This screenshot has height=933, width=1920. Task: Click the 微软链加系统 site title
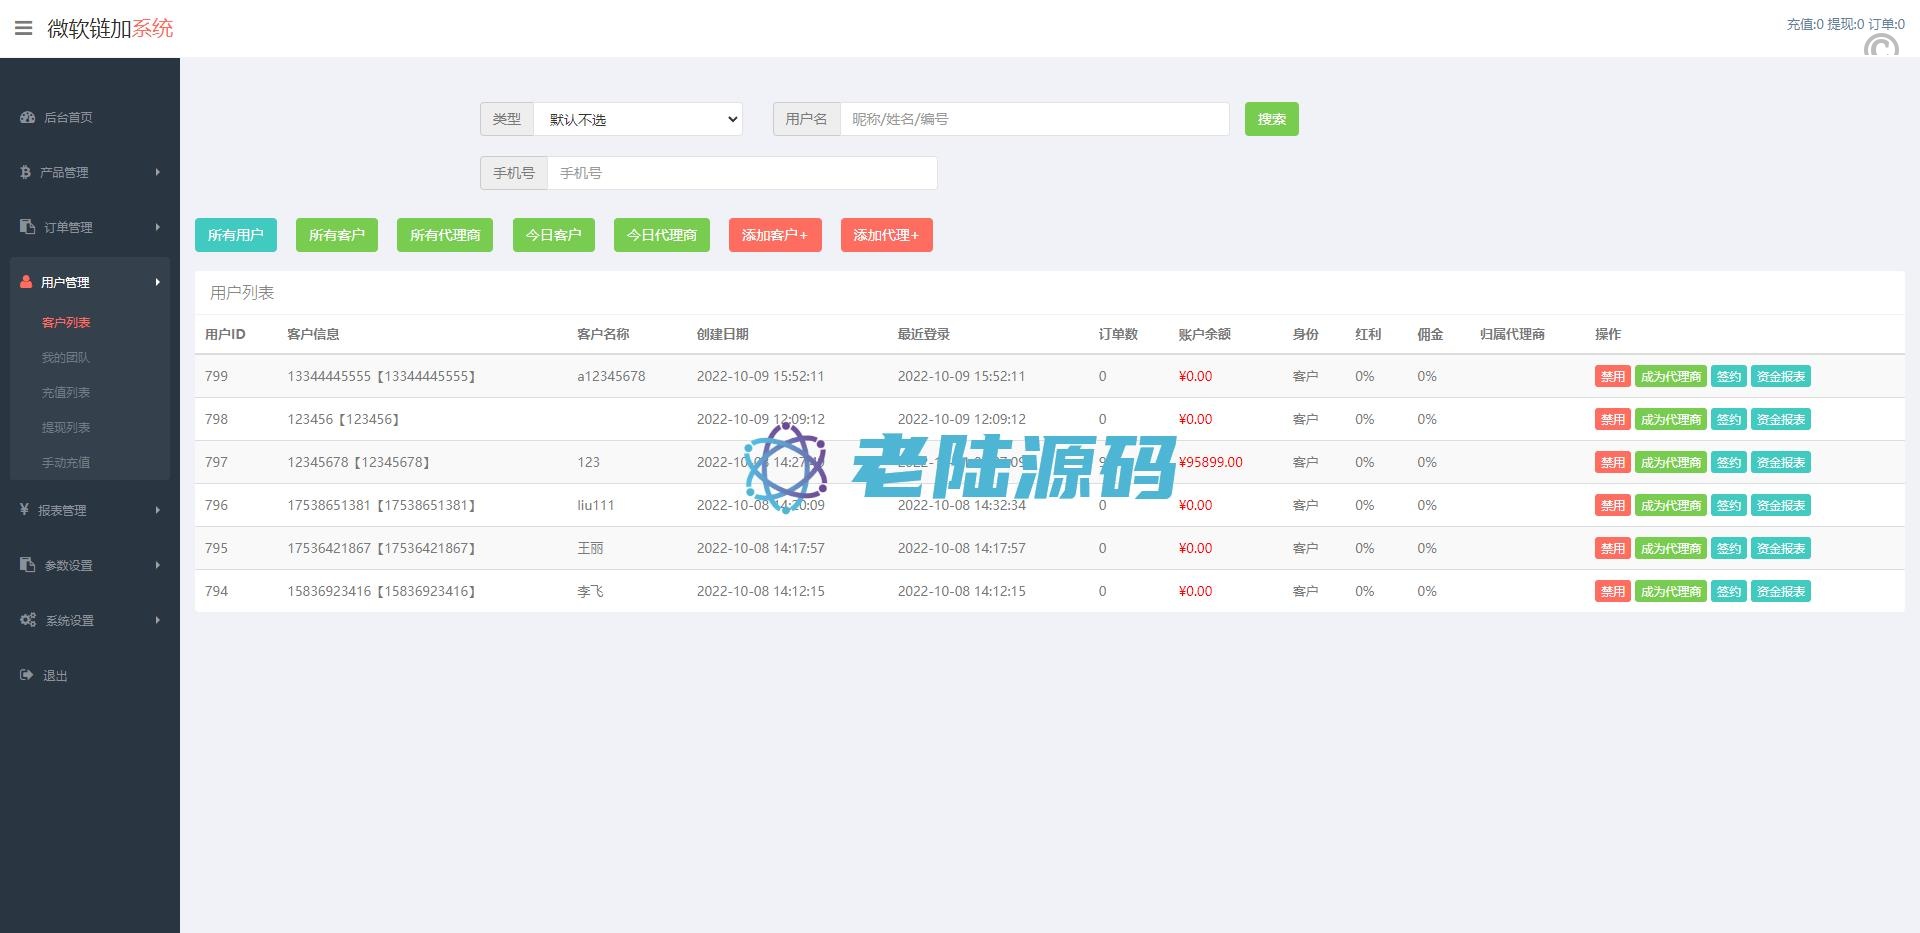click(110, 28)
